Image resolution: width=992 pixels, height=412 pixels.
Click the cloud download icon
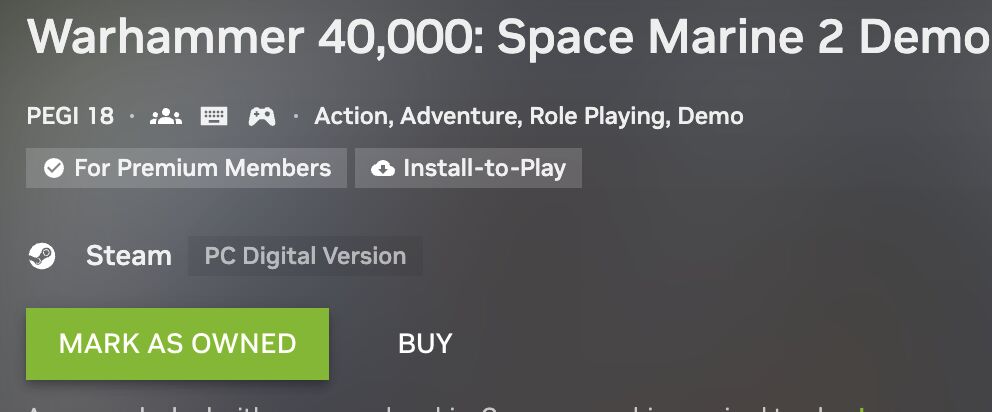(383, 168)
